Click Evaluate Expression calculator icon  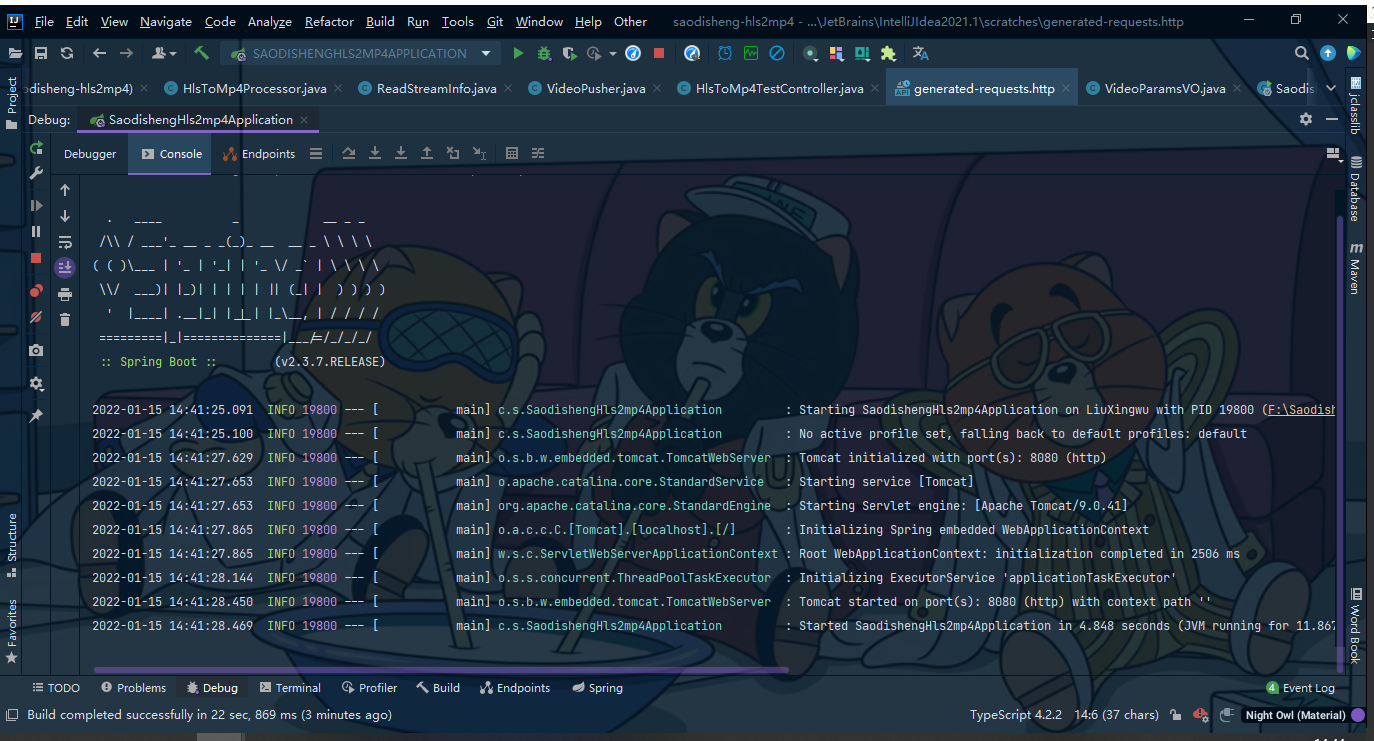tap(512, 154)
